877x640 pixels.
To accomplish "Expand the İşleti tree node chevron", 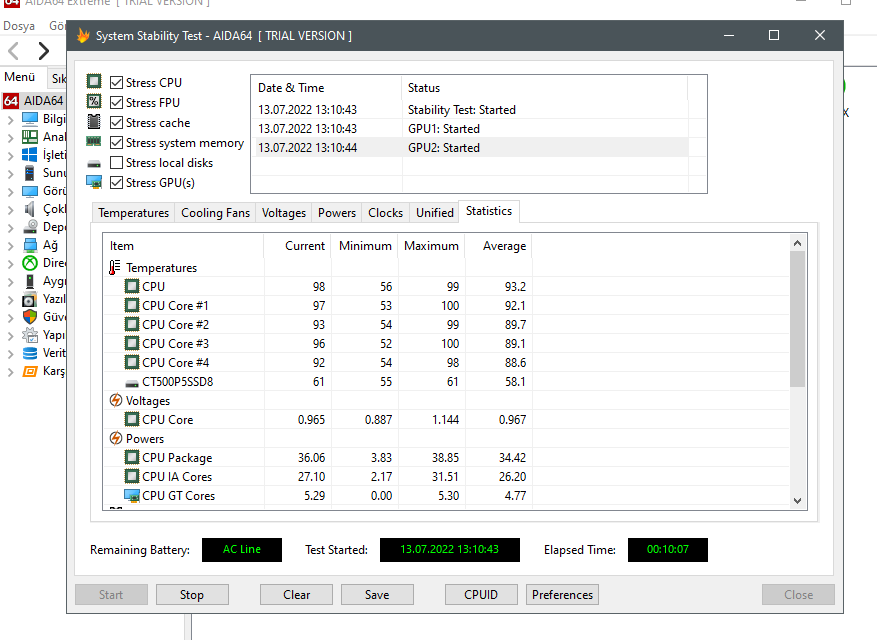I will tap(10, 156).
